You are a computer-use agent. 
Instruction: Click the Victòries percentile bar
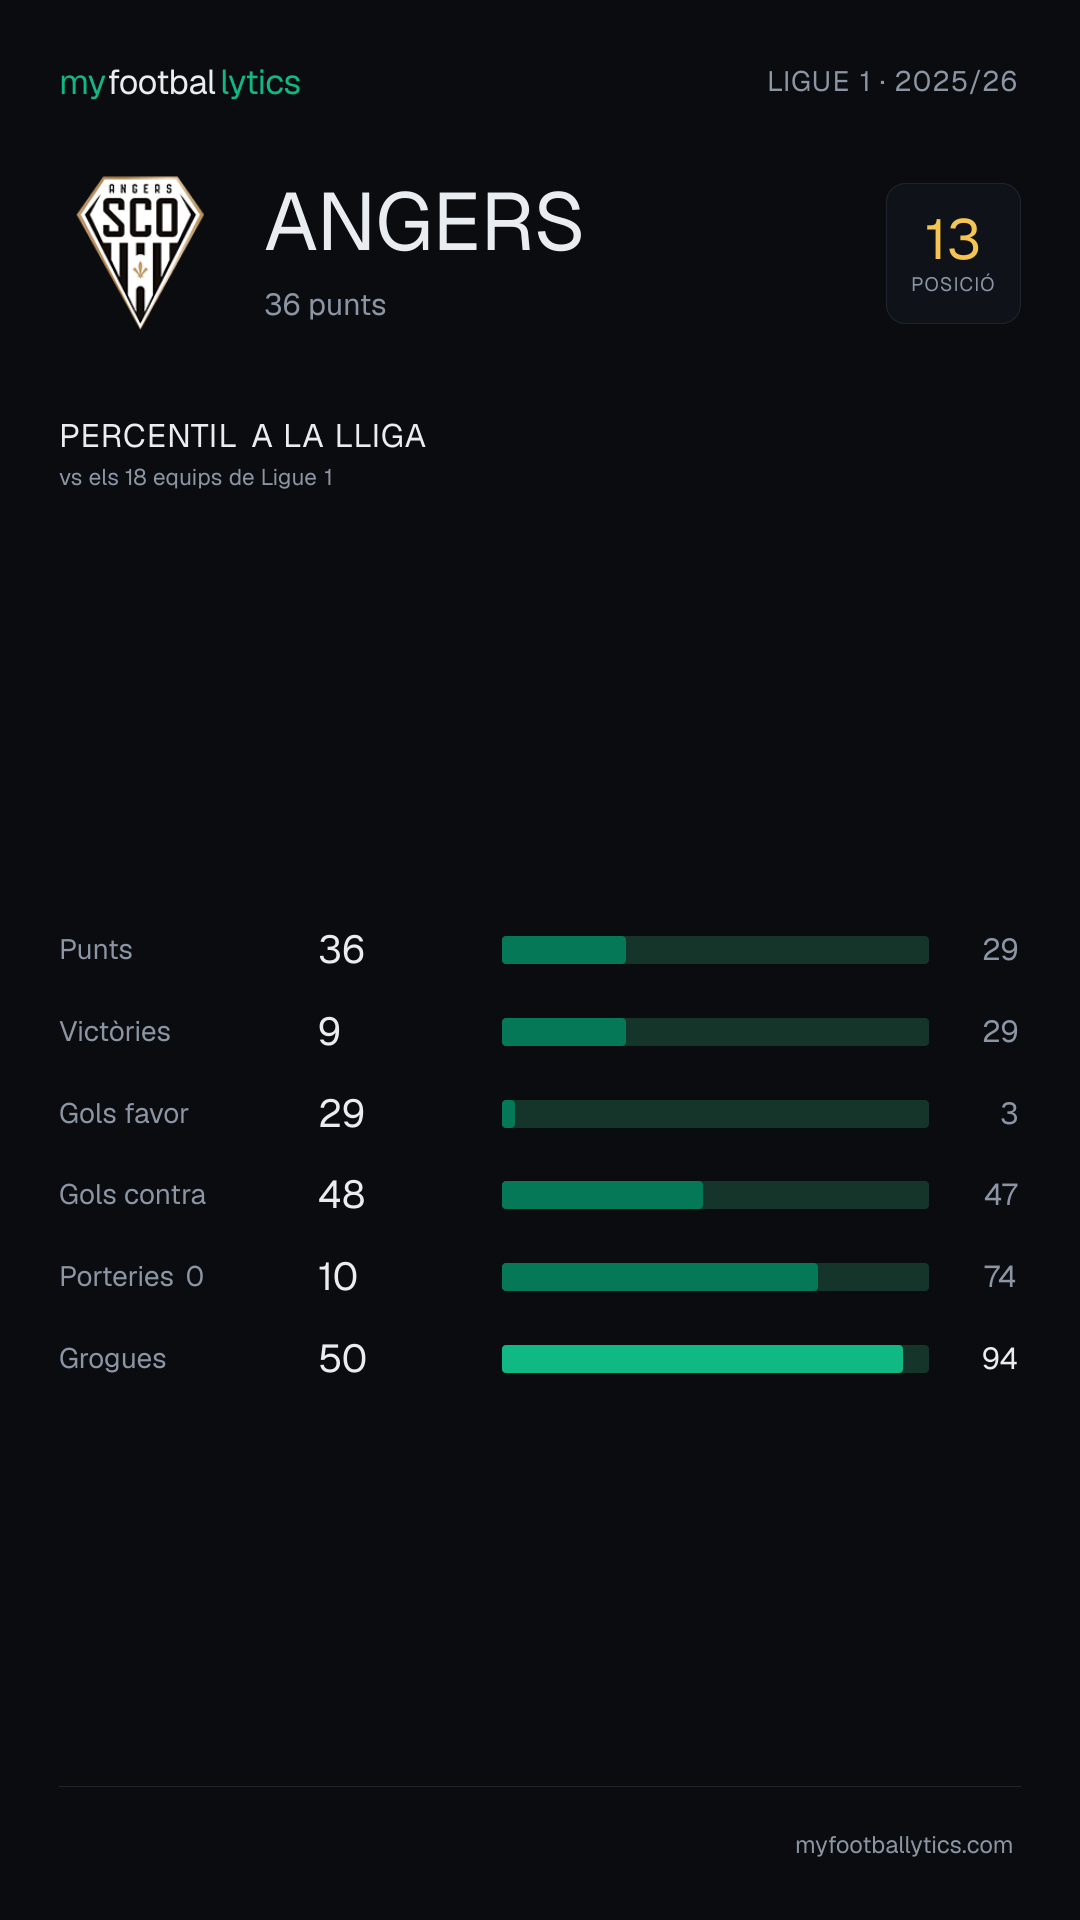(715, 1032)
